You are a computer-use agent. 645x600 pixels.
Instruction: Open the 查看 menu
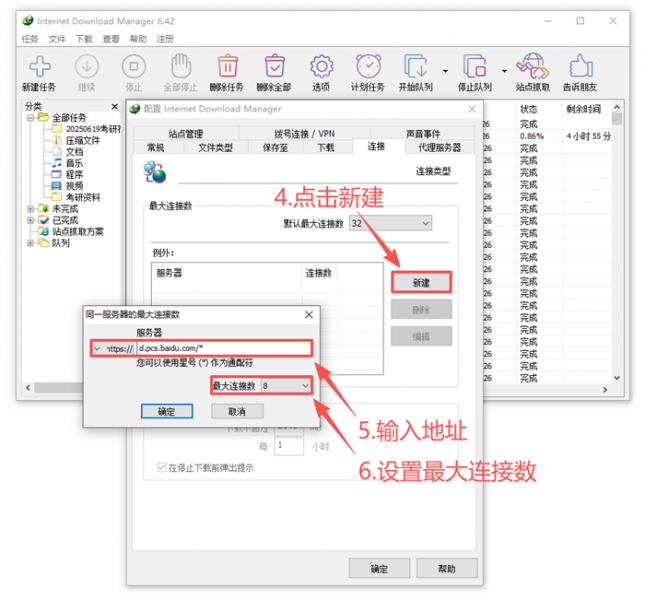click(x=111, y=39)
